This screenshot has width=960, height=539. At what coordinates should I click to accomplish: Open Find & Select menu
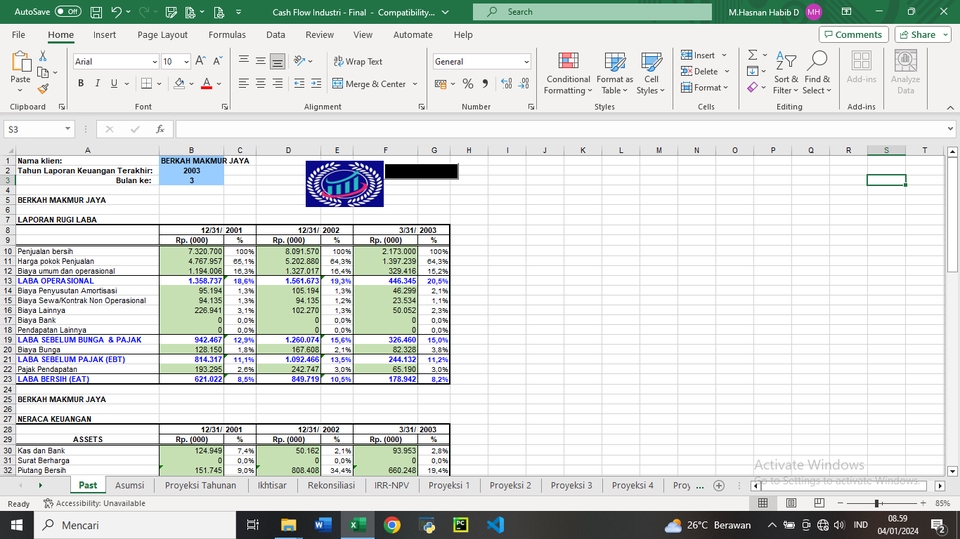[817, 74]
